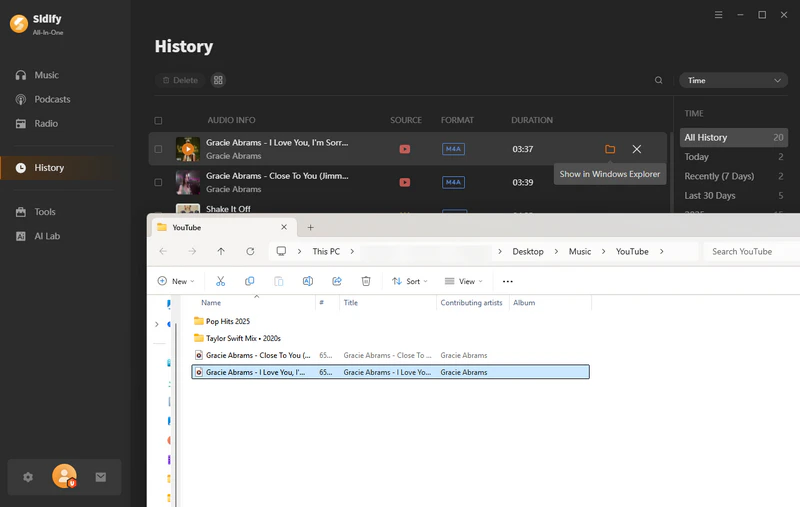Click the folder icon to show in Explorer
The height and width of the screenshot is (507, 800).
click(610, 149)
